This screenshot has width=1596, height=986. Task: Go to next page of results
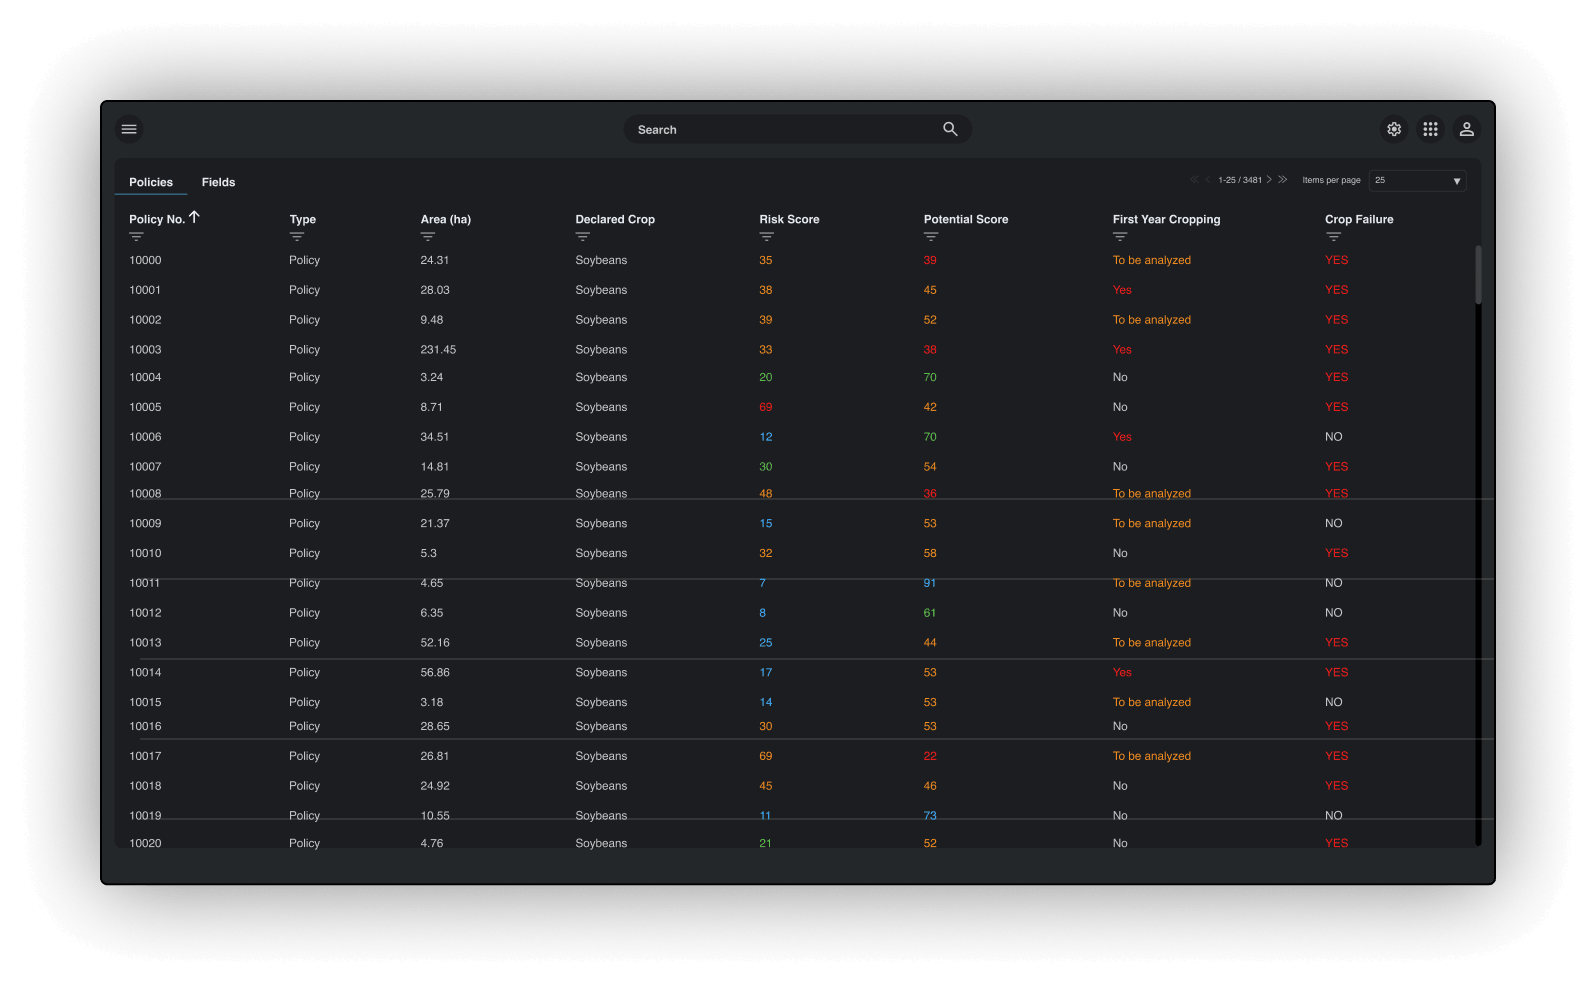click(1269, 180)
